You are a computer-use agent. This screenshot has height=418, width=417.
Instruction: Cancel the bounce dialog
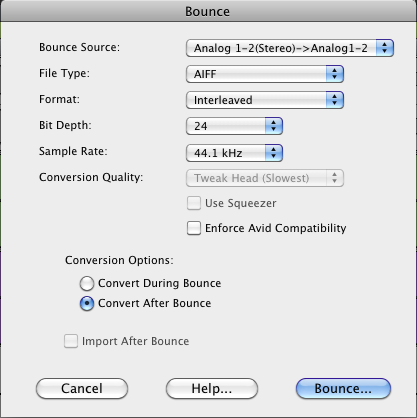point(82,389)
